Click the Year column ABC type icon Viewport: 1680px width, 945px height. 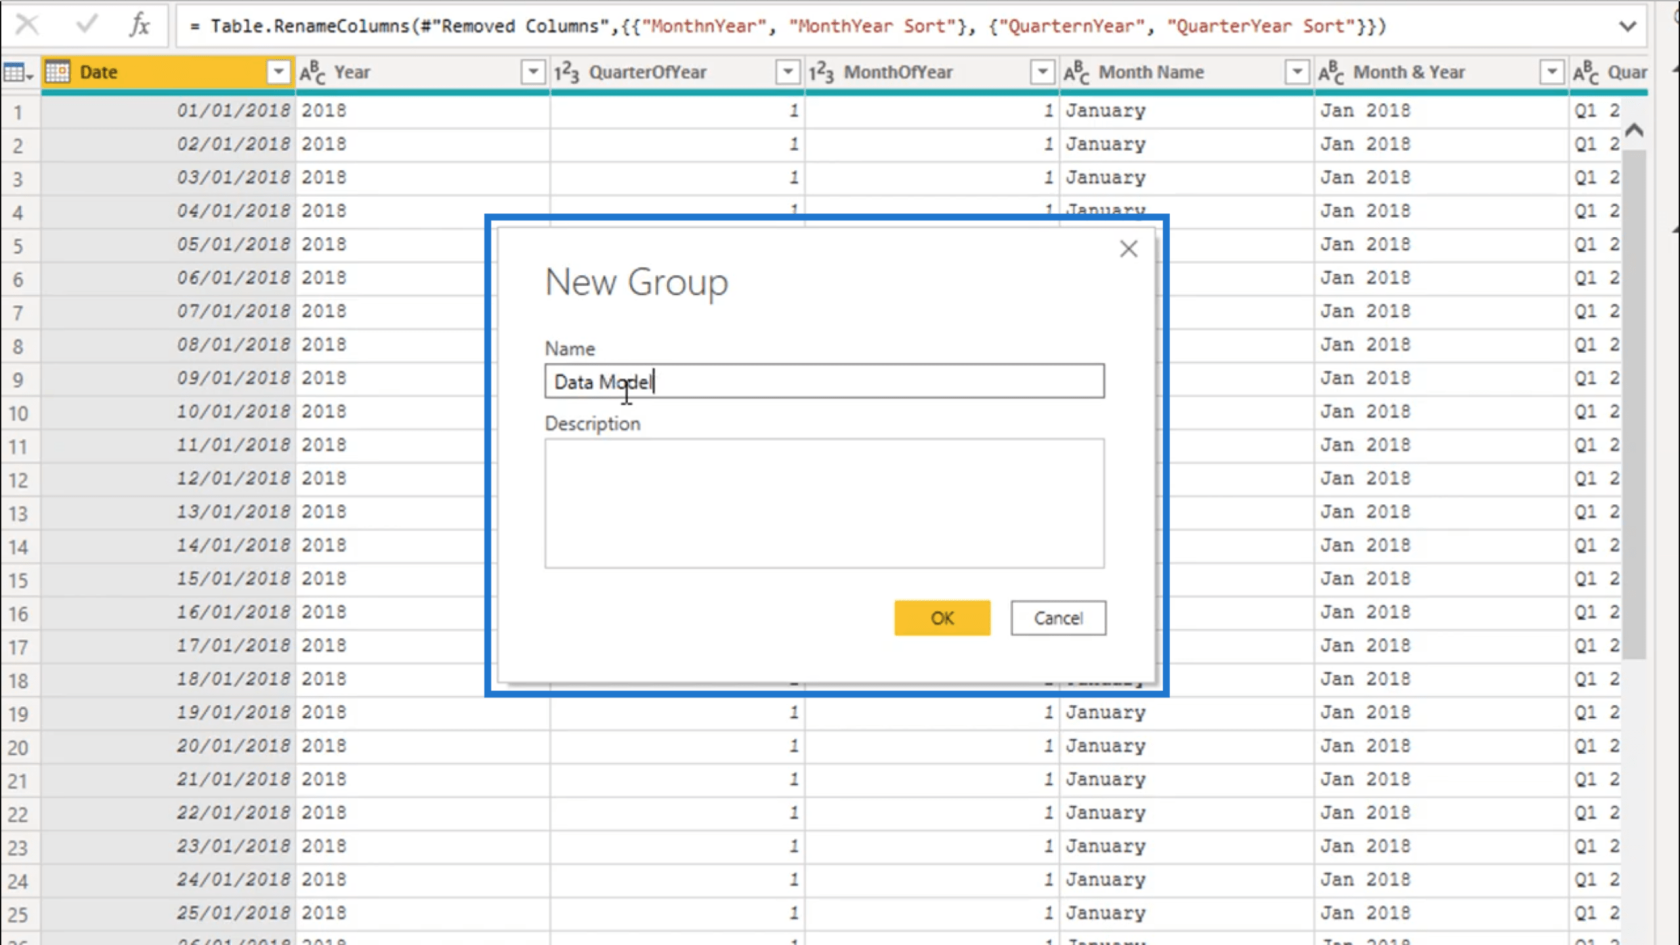(x=313, y=72)
